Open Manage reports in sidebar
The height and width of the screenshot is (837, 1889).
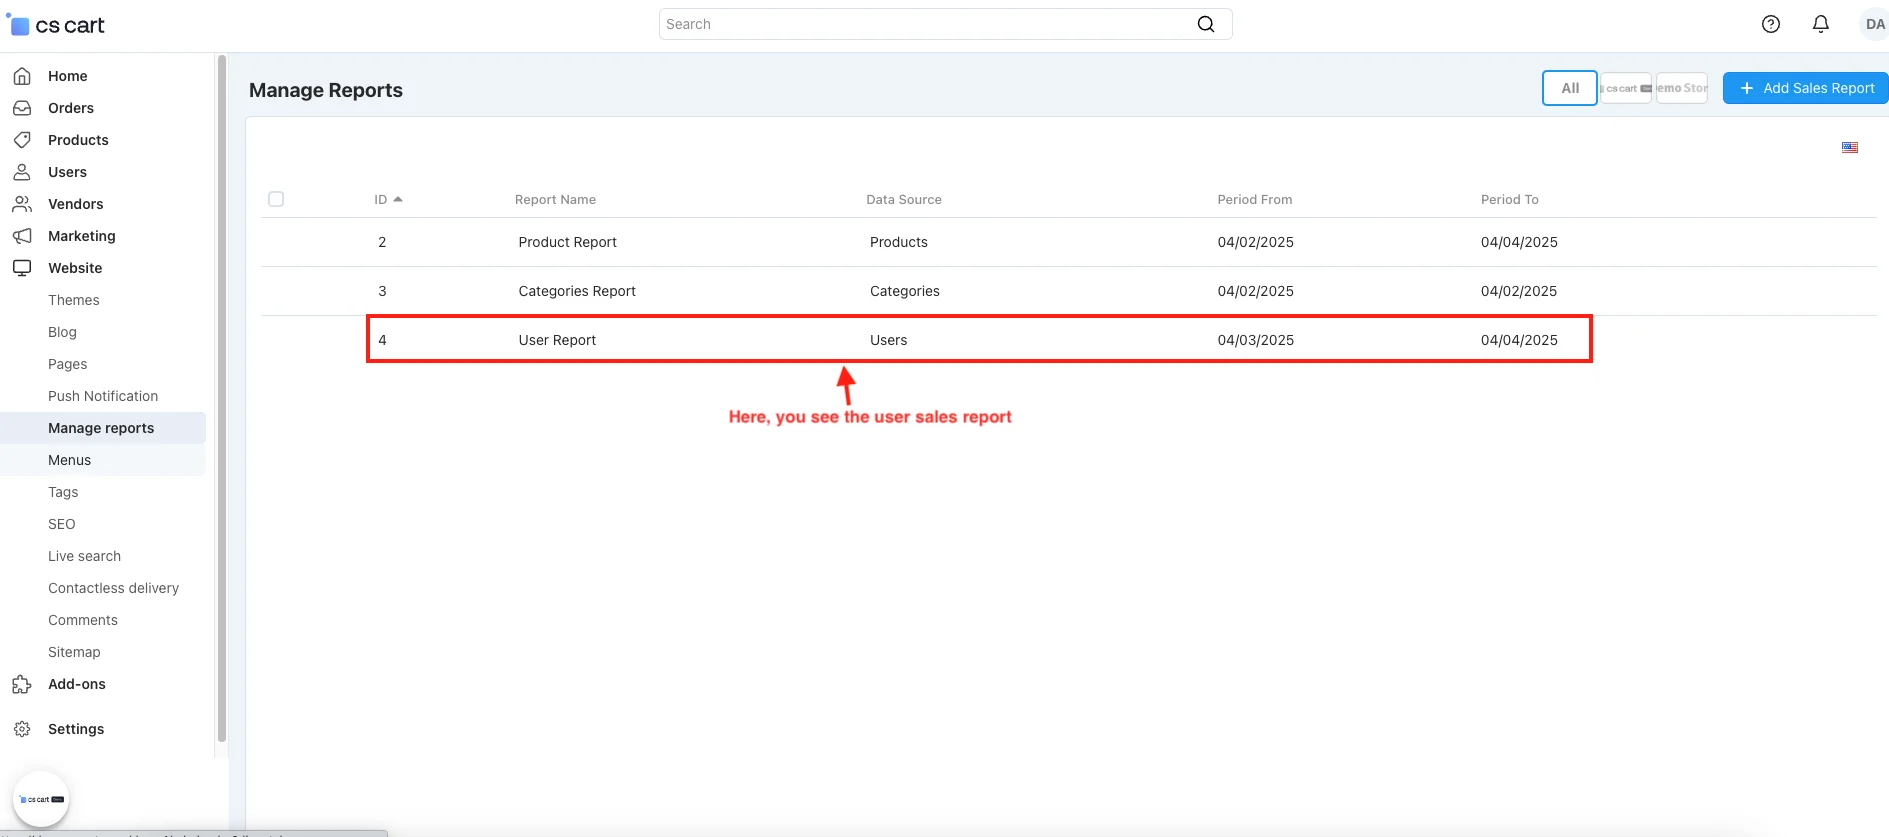[101, 428]
